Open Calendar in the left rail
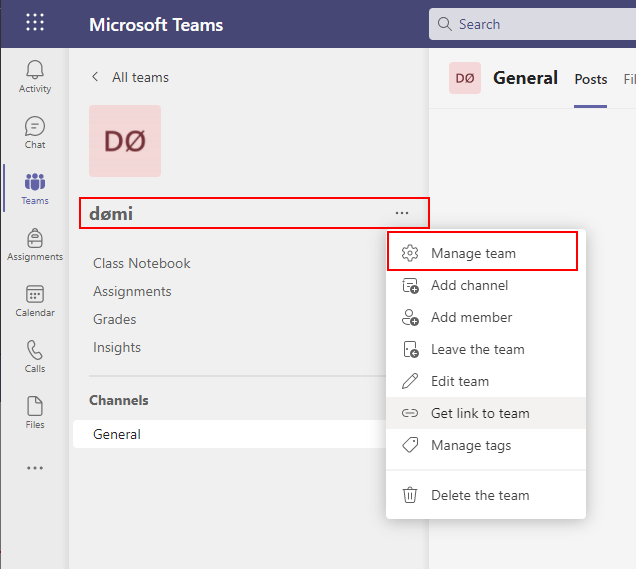 (35, 301)
